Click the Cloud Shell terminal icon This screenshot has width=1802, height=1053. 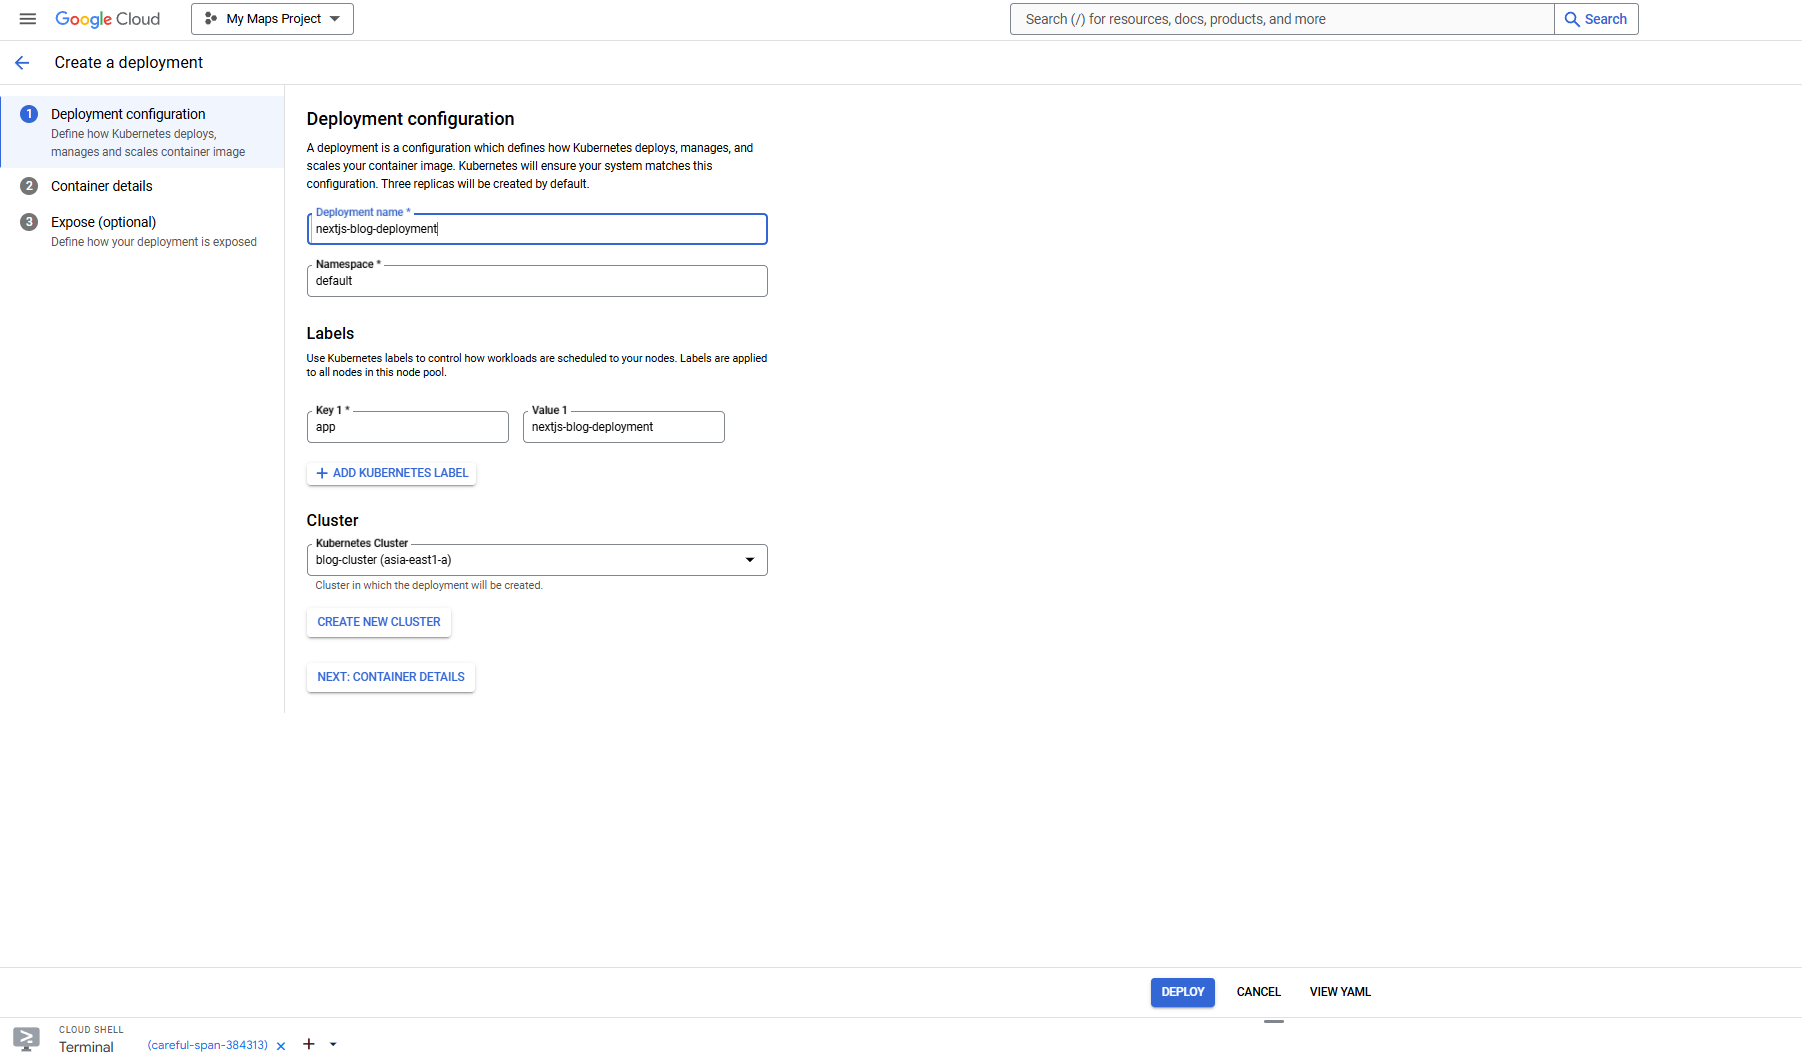25,1039
